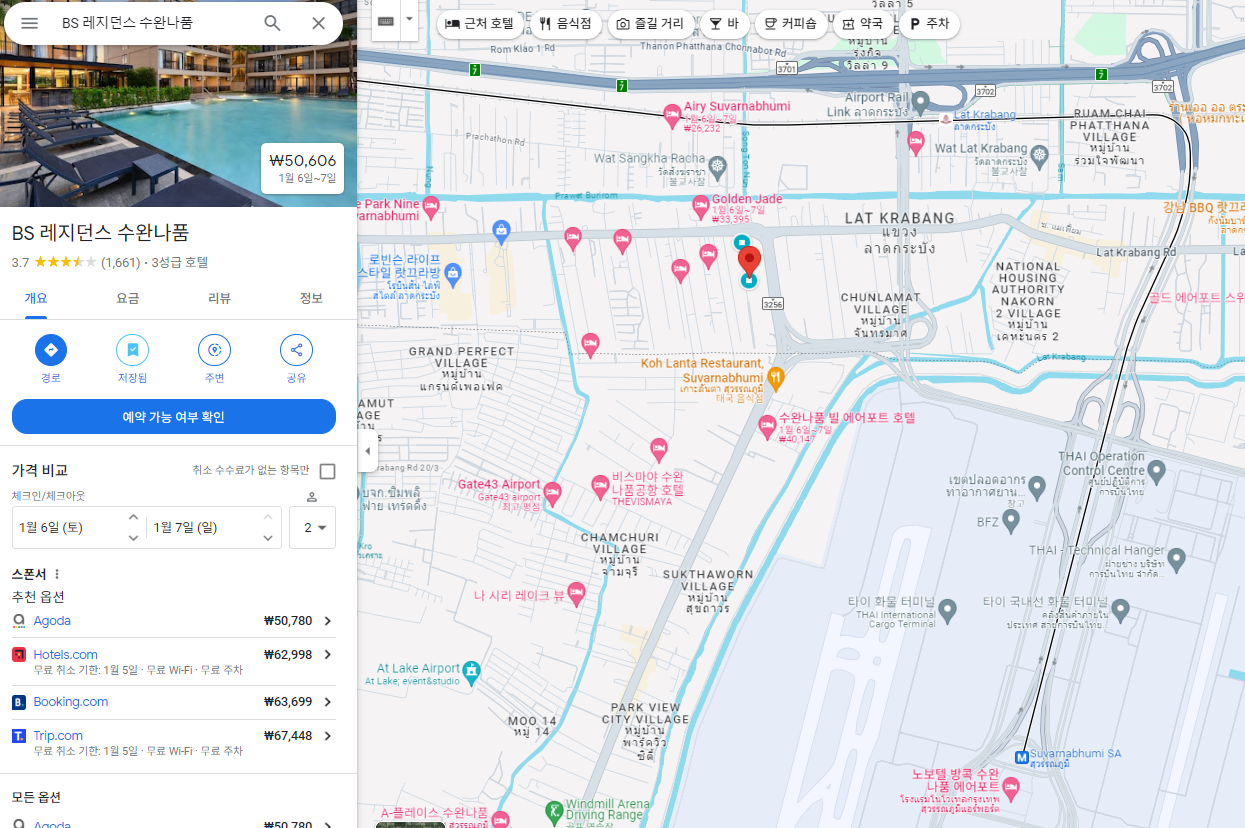Screen dimensions: 1245x828
Task: Clear the search with X icon
Action: pyautogui.click(x=318, y=23)
